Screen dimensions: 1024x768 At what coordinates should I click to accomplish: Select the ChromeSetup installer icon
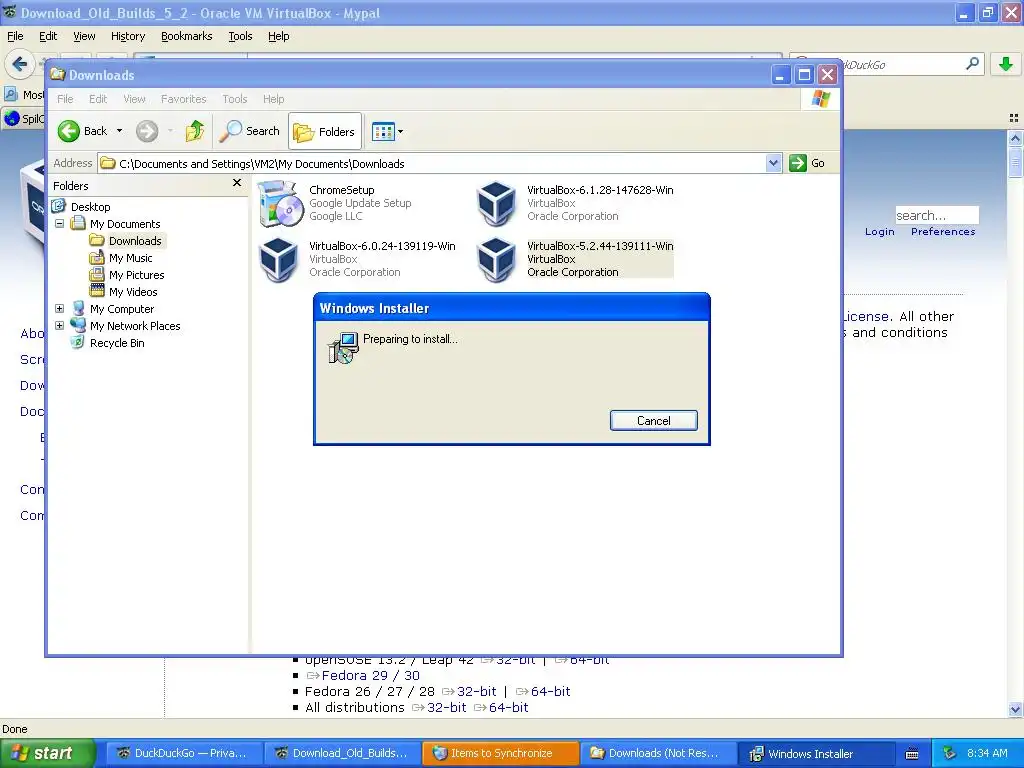(x=281, y=204)
